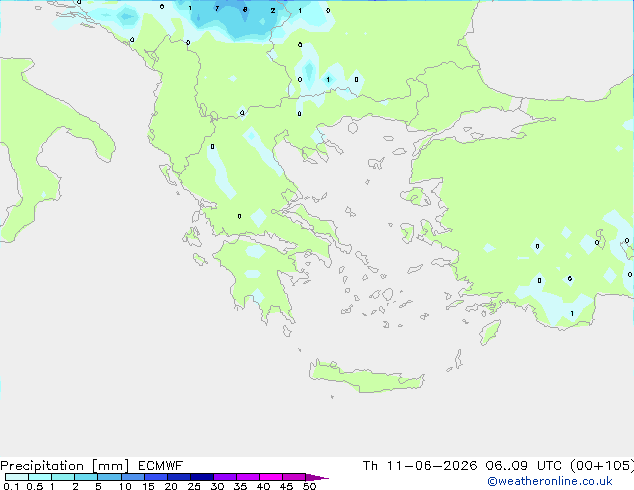Click the '7' precipitation value on map
Screen dimensions: 634x490
coord(217,8)
